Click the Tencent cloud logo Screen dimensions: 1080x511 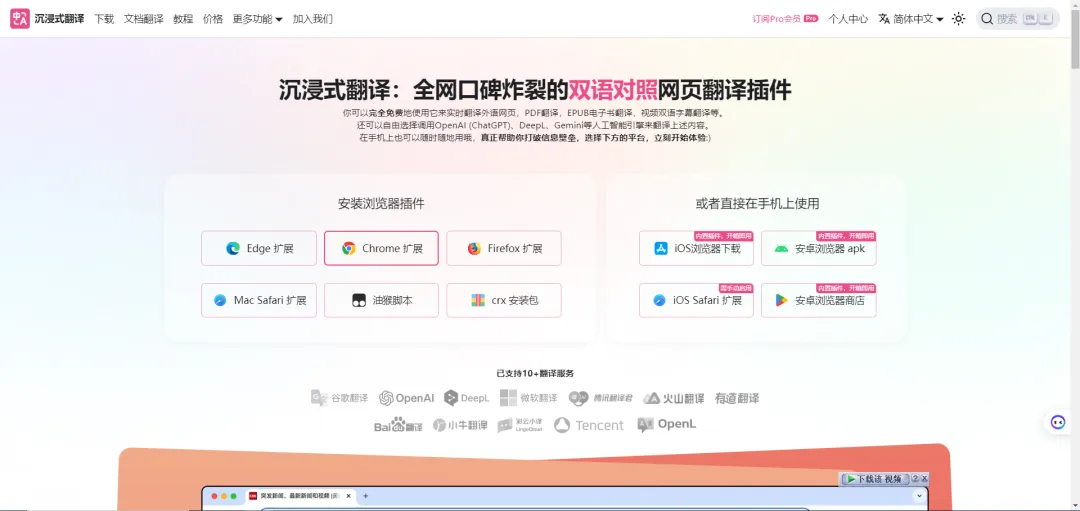coord(588,425)
